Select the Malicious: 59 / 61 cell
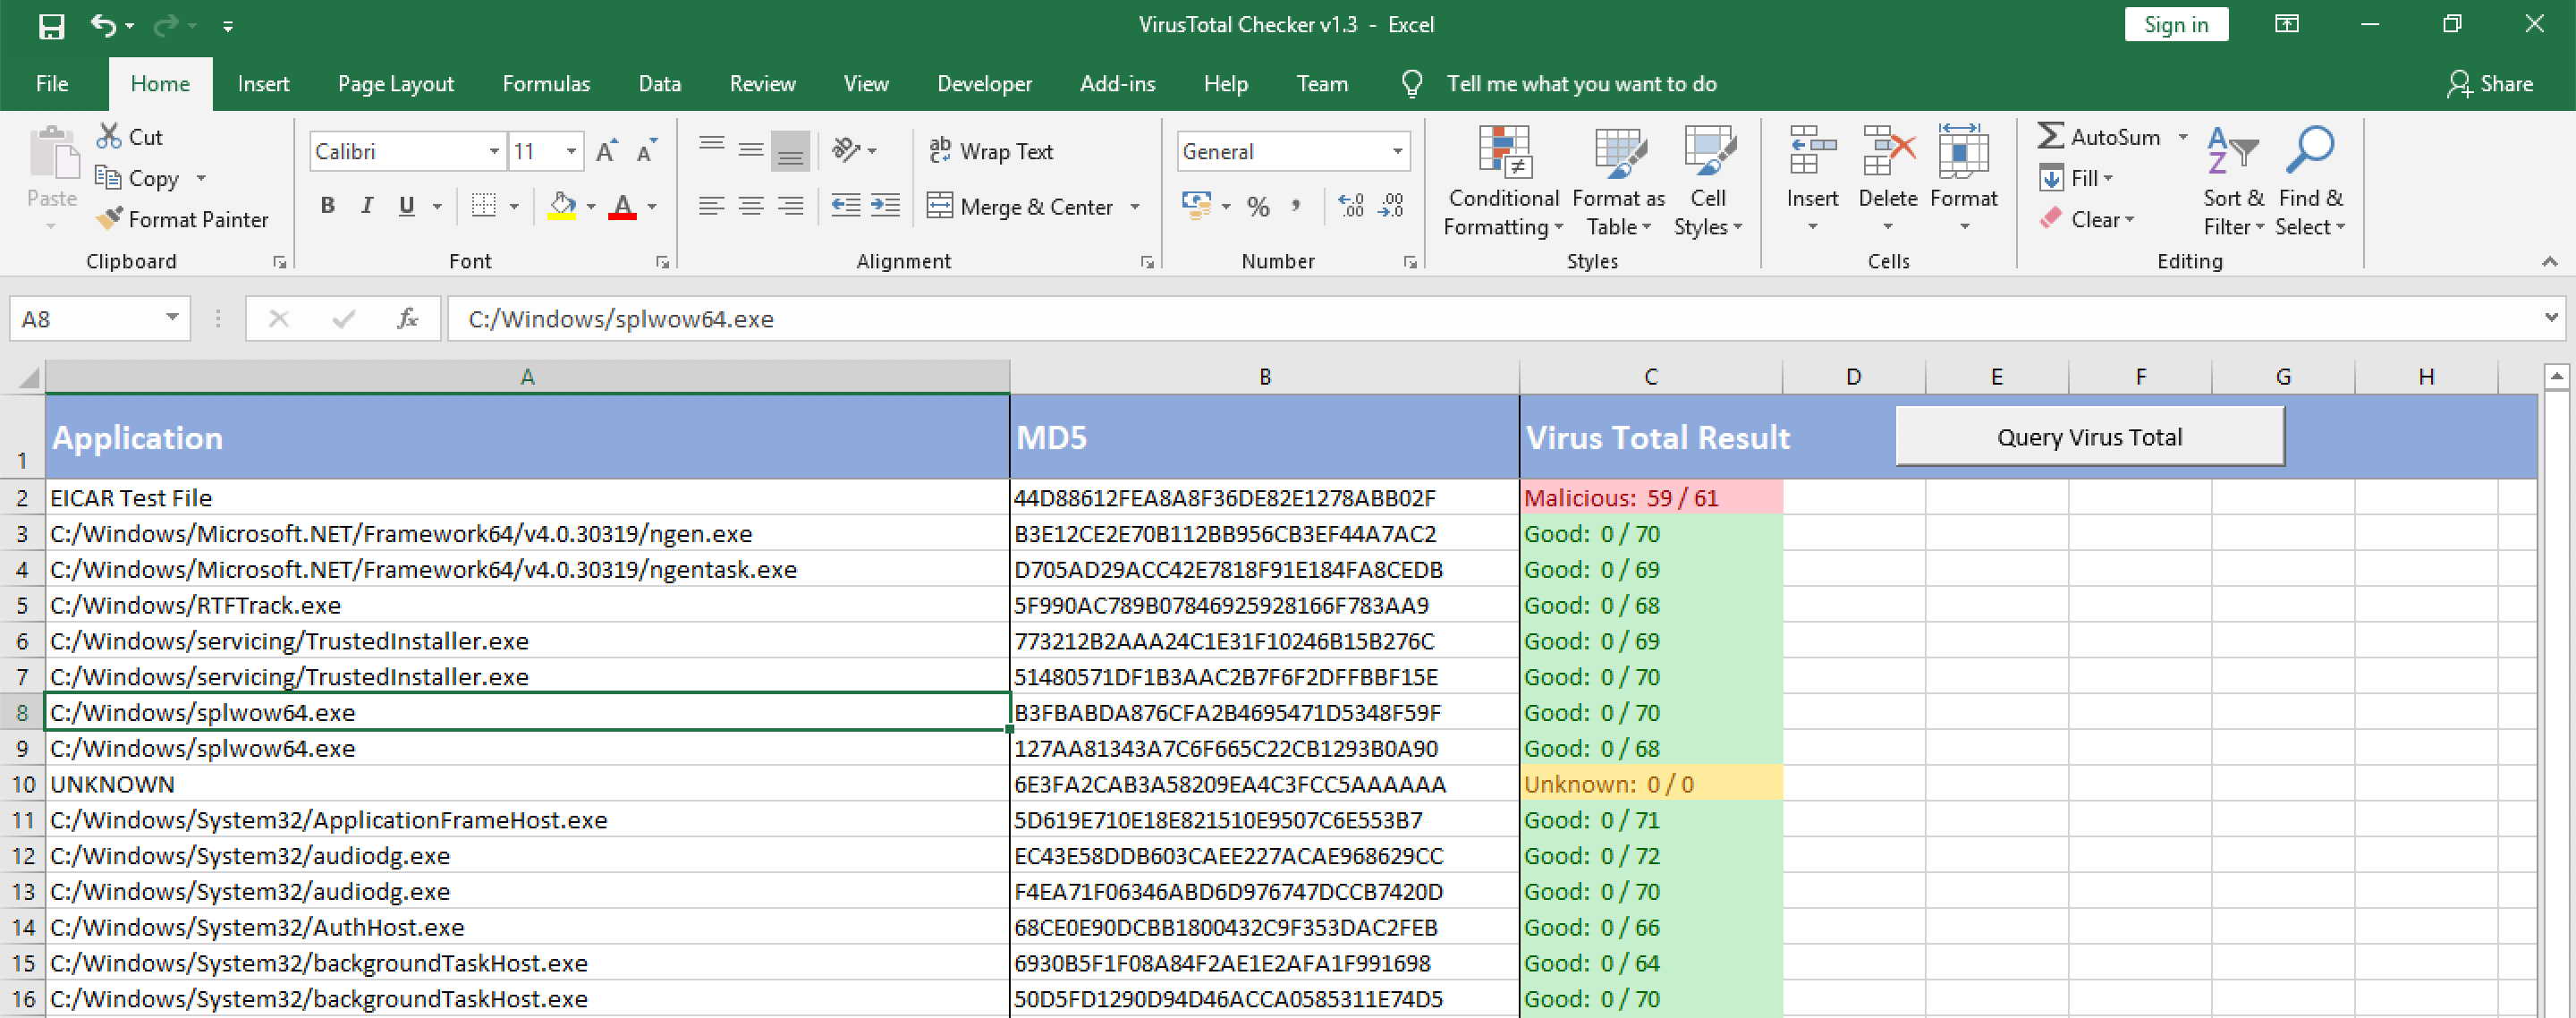The image size is (2576, 1018). (x=1650, y=498)
